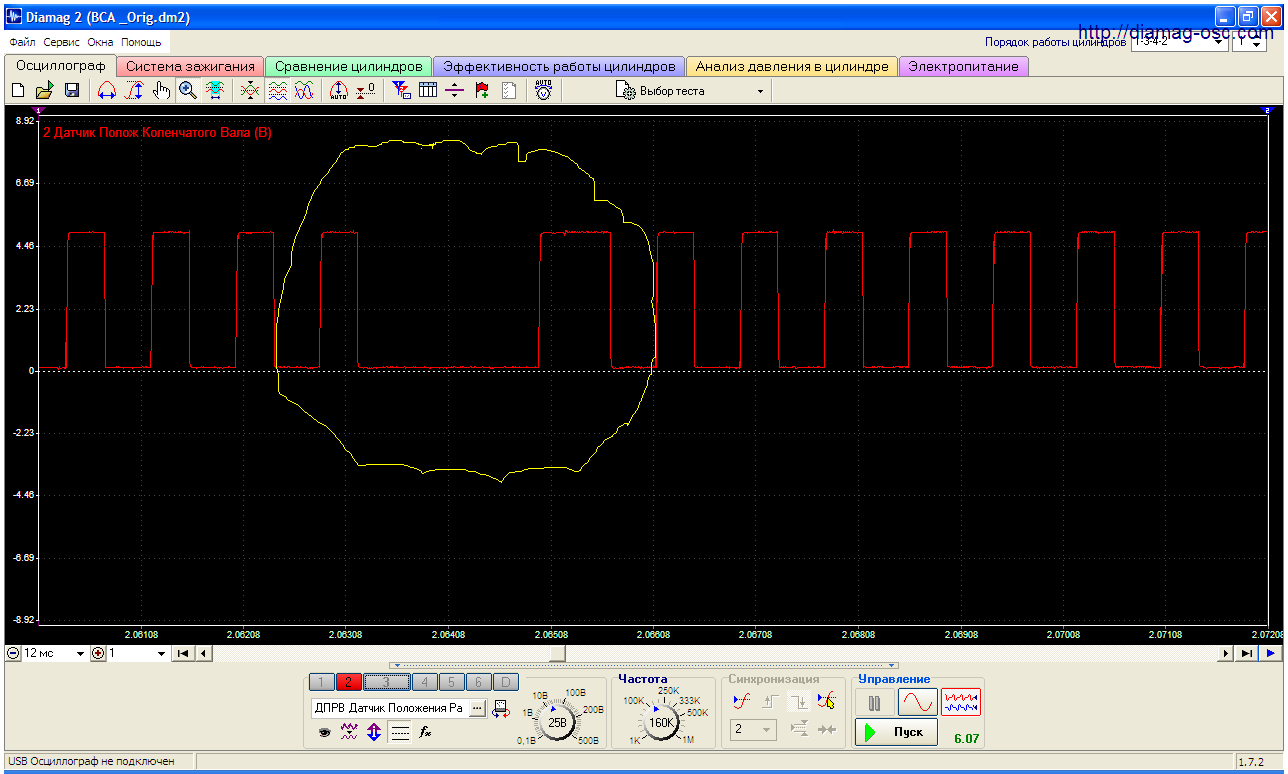The image size is (1288, 774).
Task: Toggle red channel 2 button
Action: click(x=348, y=683)
